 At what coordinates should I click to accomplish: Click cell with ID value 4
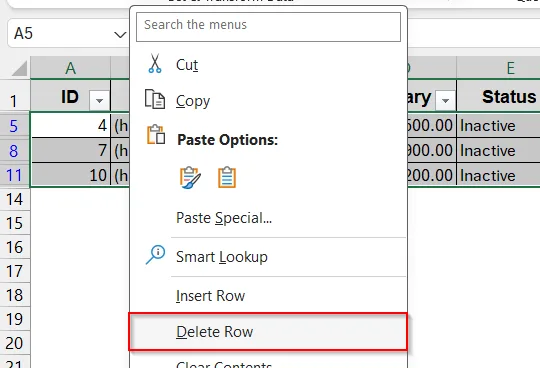pos(71,125)
